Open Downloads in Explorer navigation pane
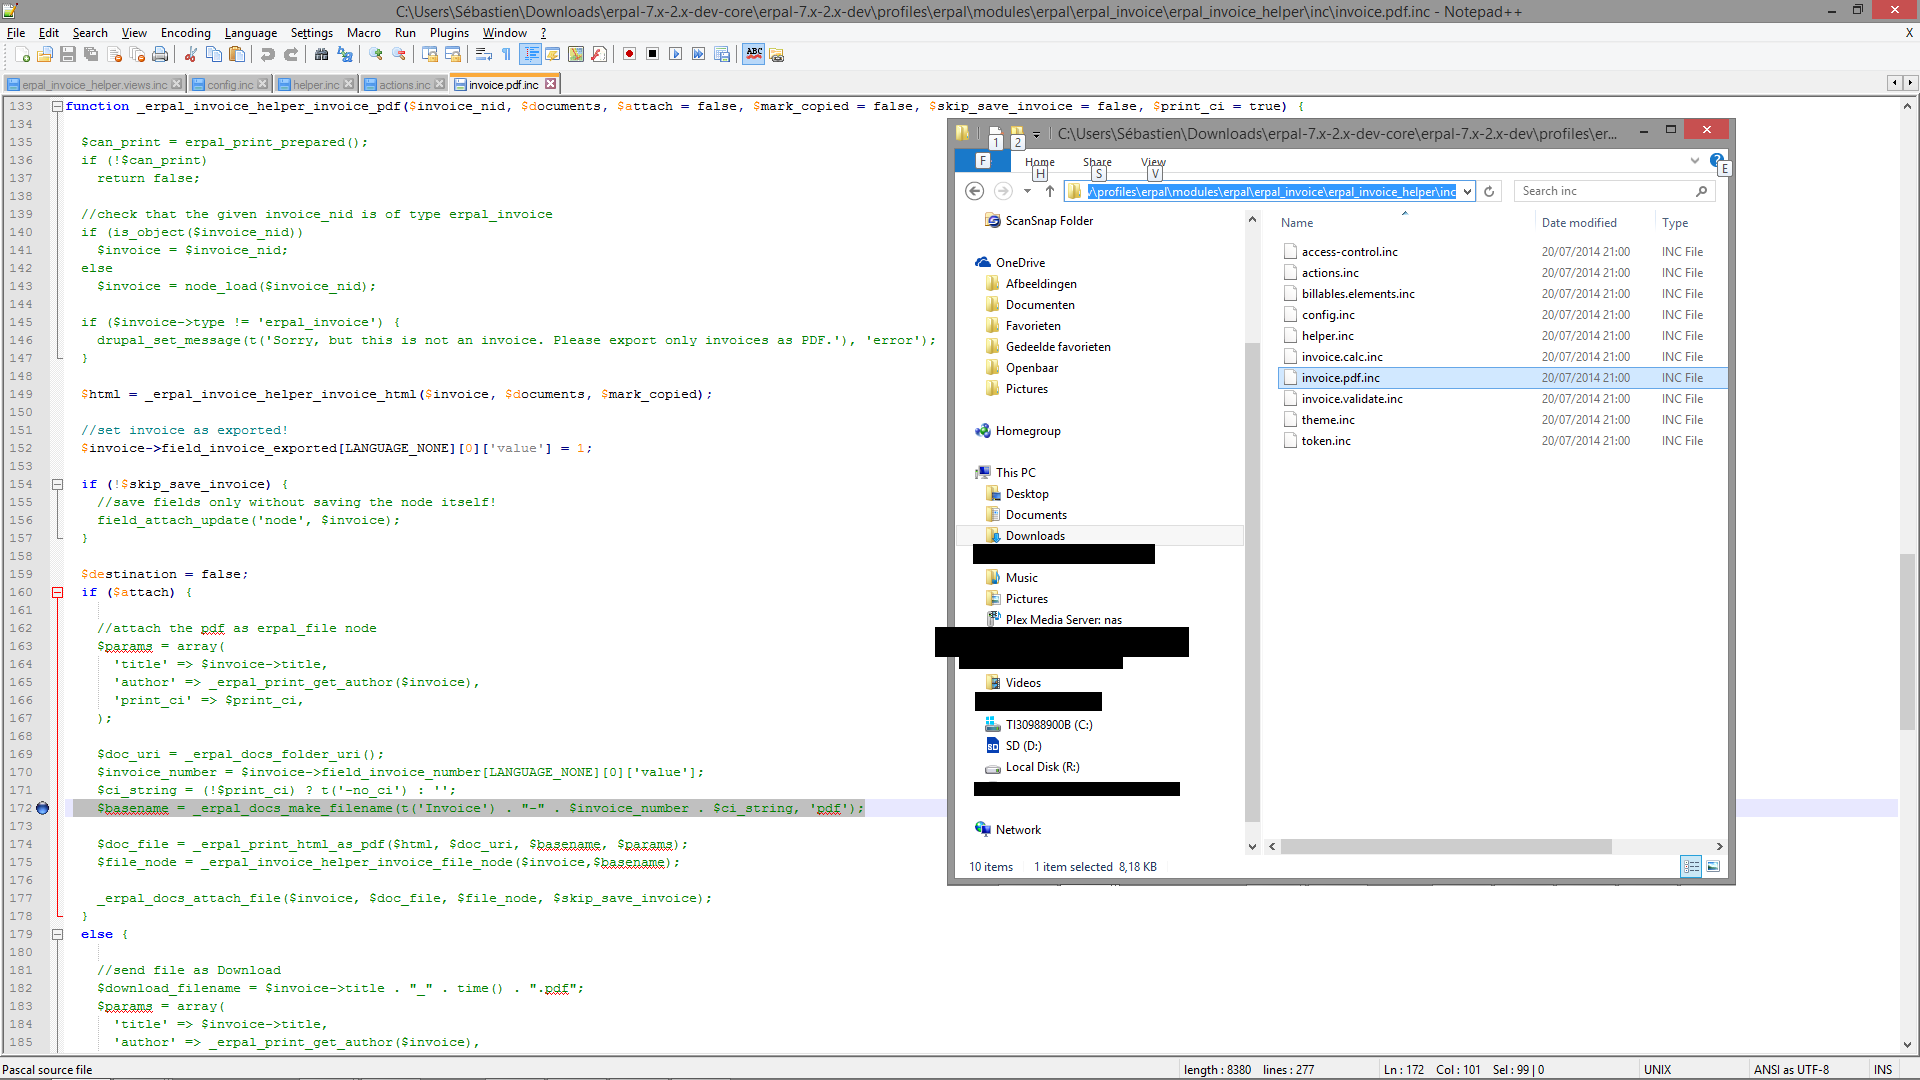This screenshot has height=1080, width=1920. pyautogui.click(x=1035, y=536)
